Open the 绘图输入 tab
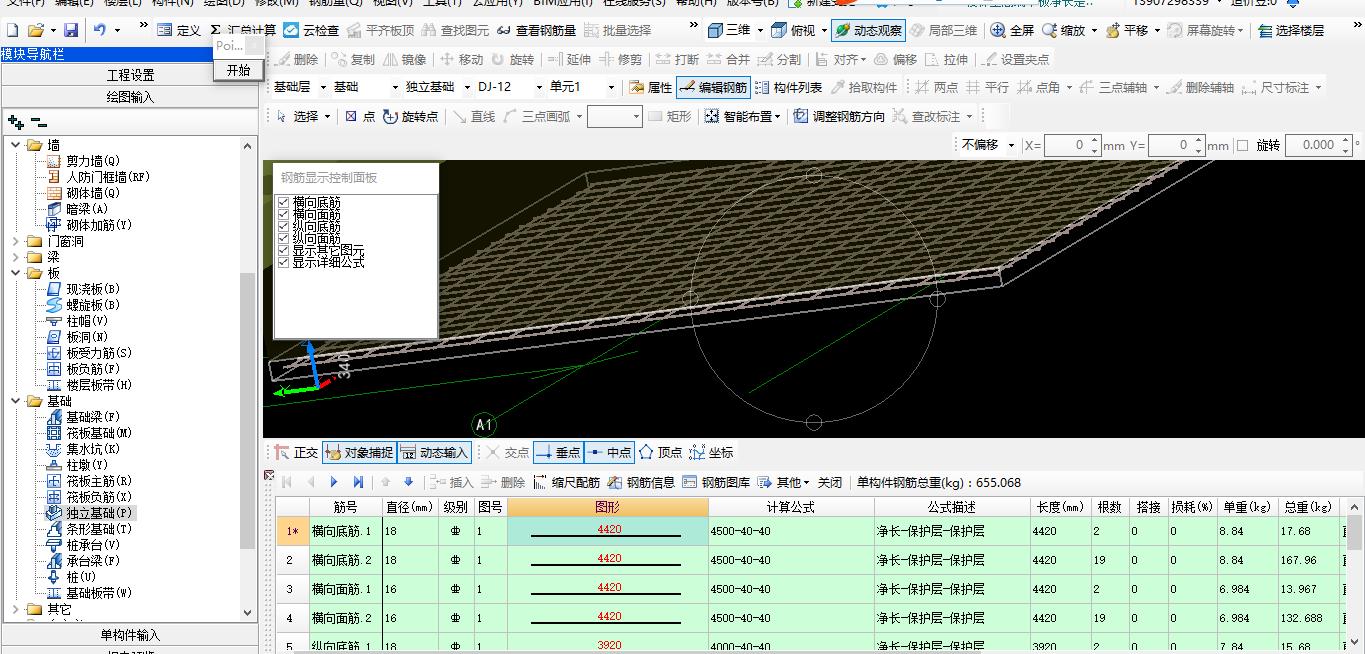The height and width of the screenshot is (654, 1365). [130, 97]
